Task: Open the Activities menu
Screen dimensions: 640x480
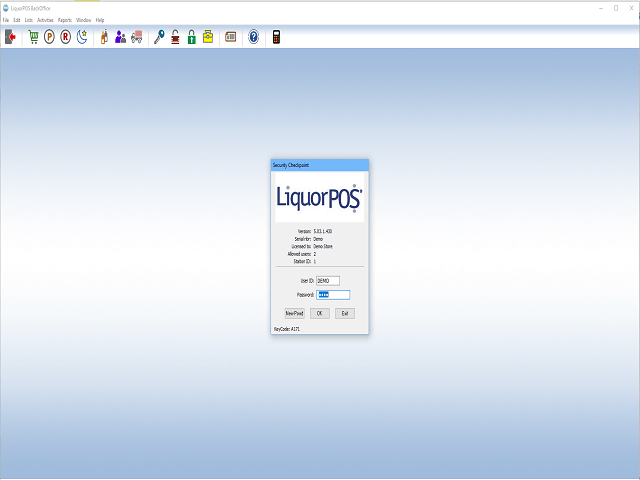Action: (45, 20)
